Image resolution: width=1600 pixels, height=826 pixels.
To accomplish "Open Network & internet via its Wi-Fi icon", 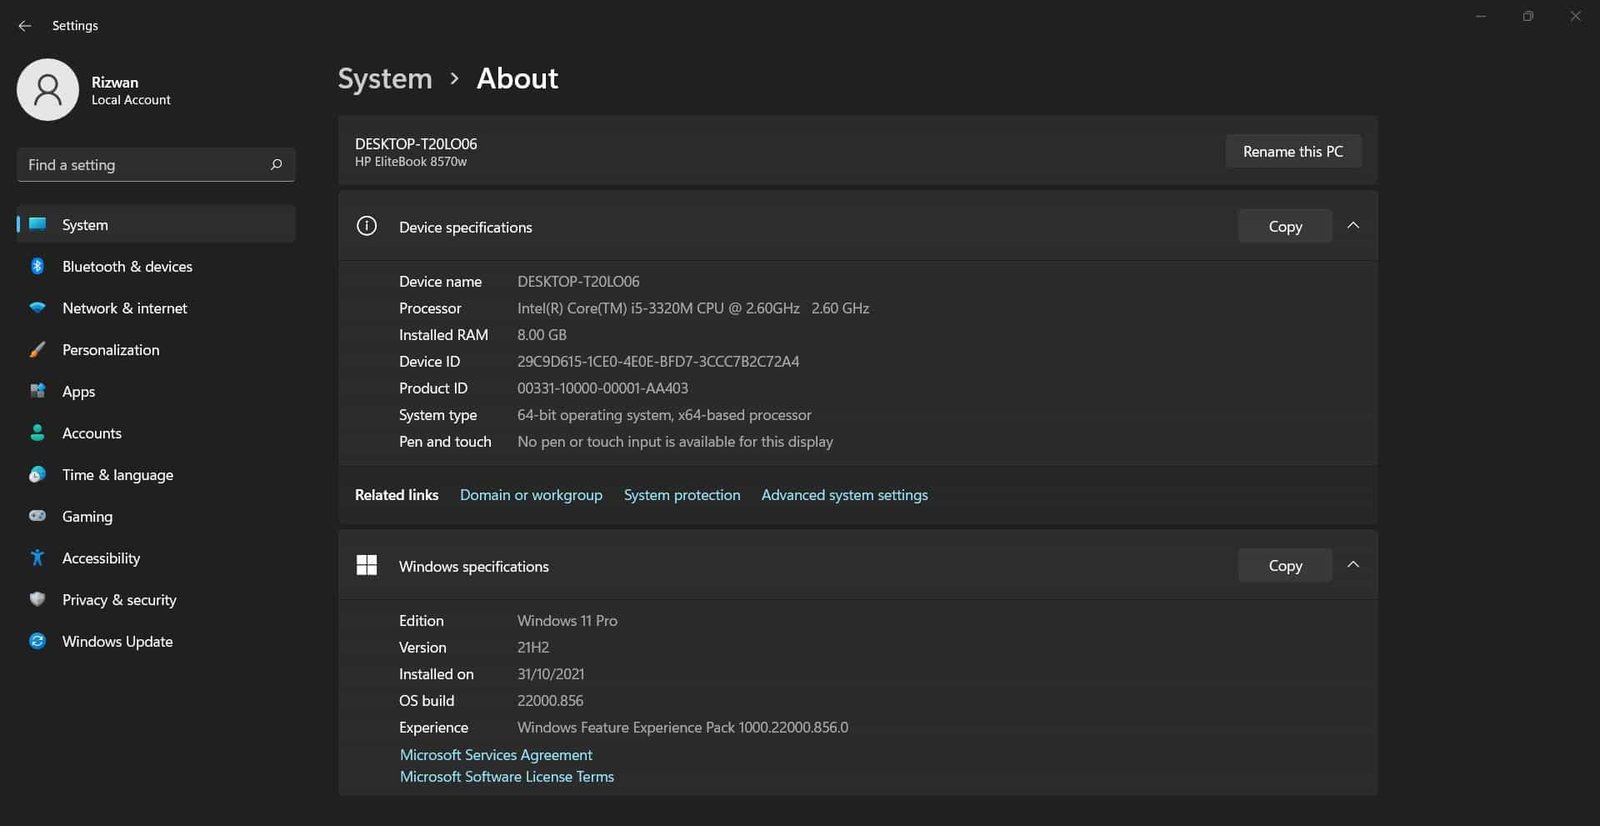I will click(37, 308).
